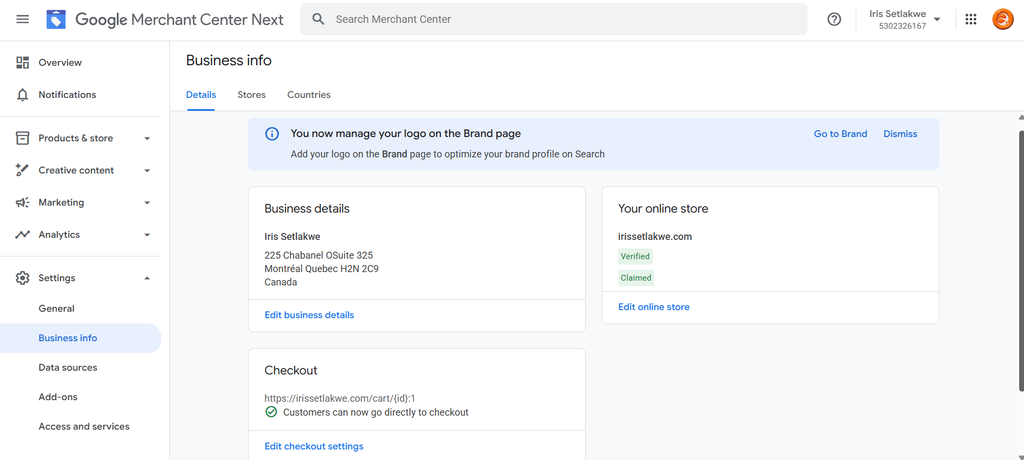Screen dimensions: 1024x460
Task: Click the Go to Brand link
Action: (x=840, y=134)
